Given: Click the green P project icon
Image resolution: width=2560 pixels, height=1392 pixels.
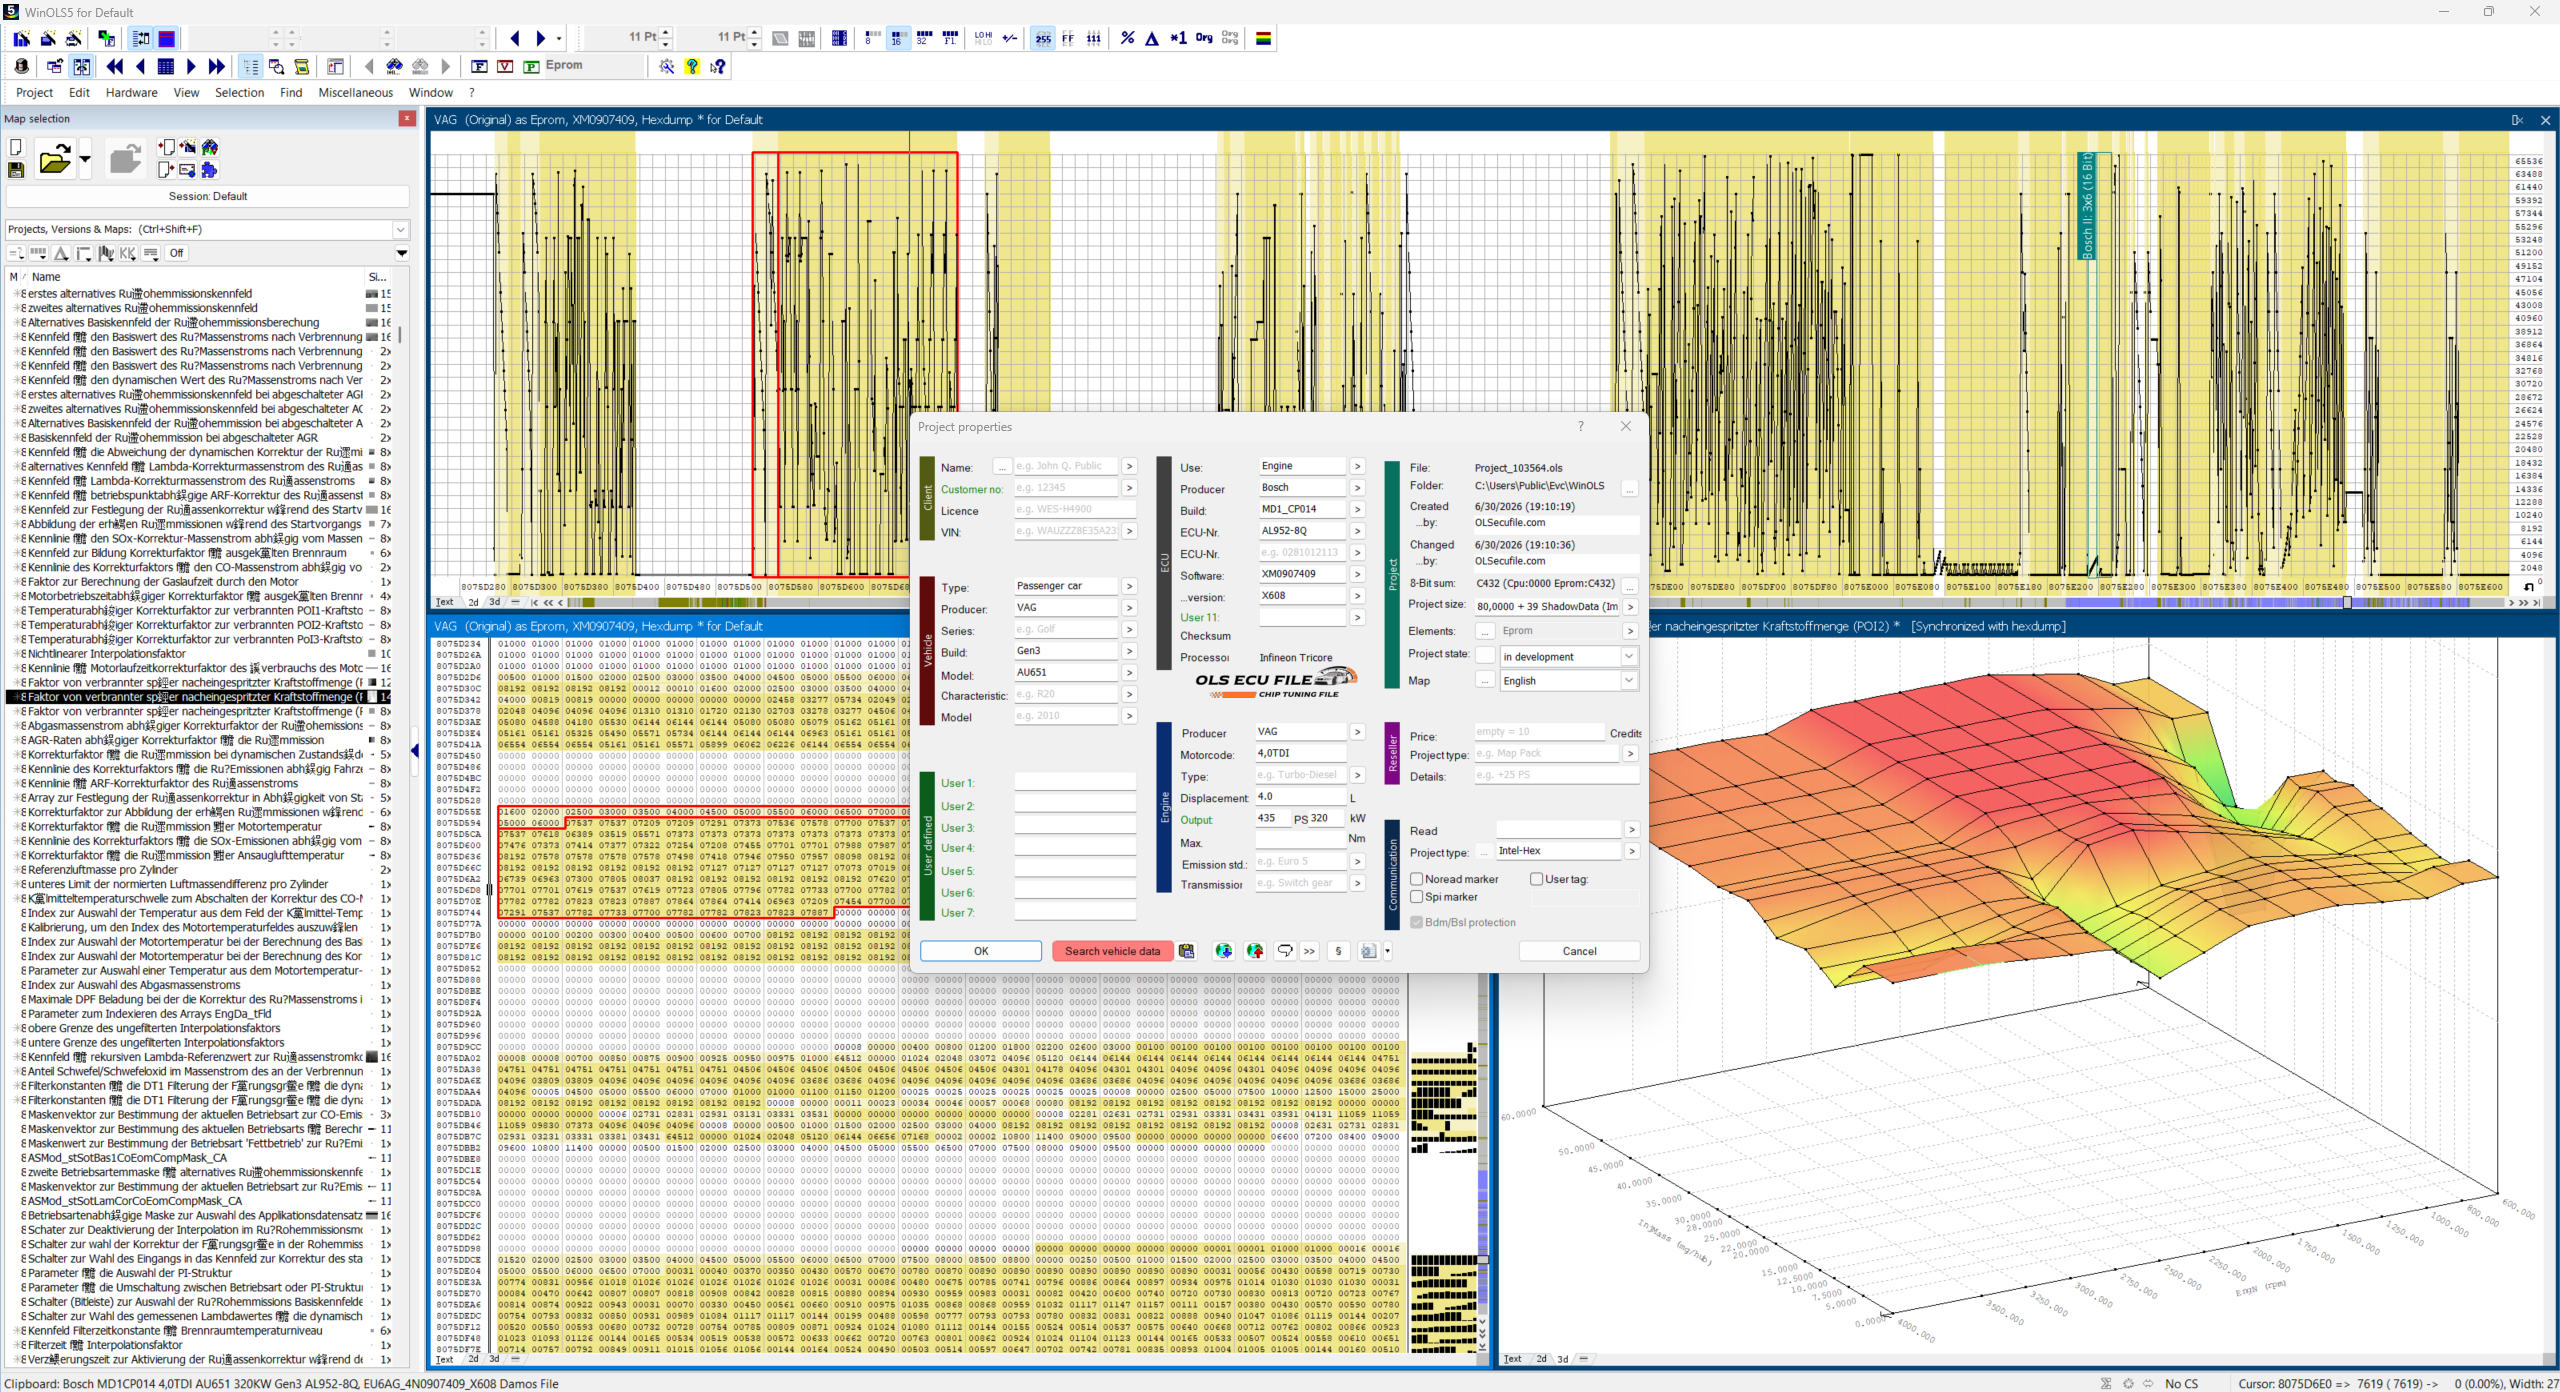Looking at the screenshot, I should pos(532,66).
